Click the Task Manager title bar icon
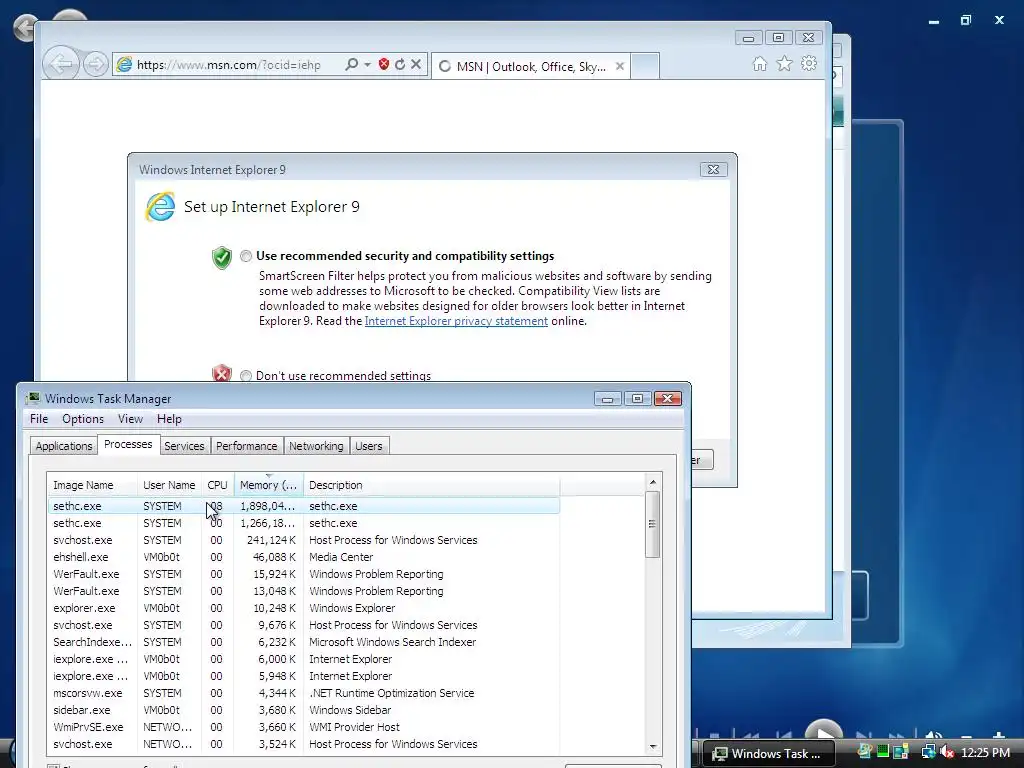The width and height of the screenshot is (1024, 768). (x=33, y=398)
